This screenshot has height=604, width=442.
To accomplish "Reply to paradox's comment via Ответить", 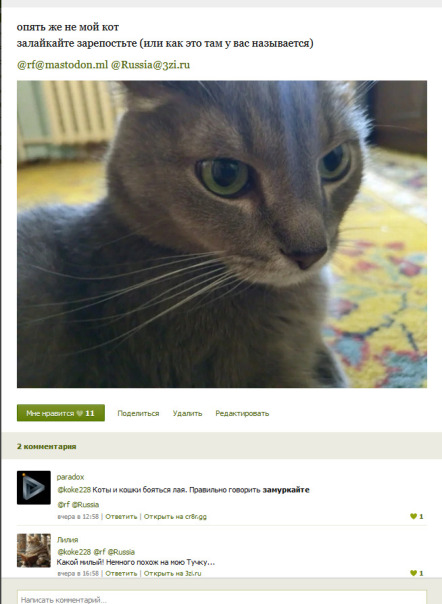I will 121,517.
